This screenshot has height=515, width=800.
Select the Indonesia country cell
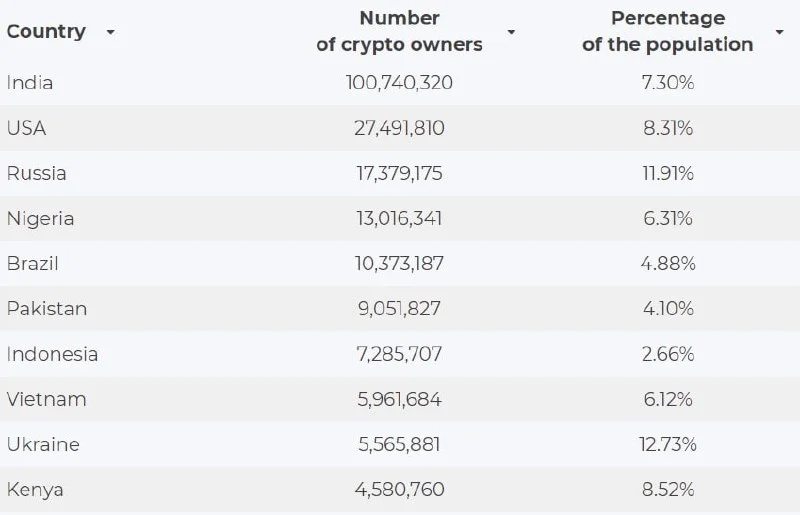pos(52,354)
